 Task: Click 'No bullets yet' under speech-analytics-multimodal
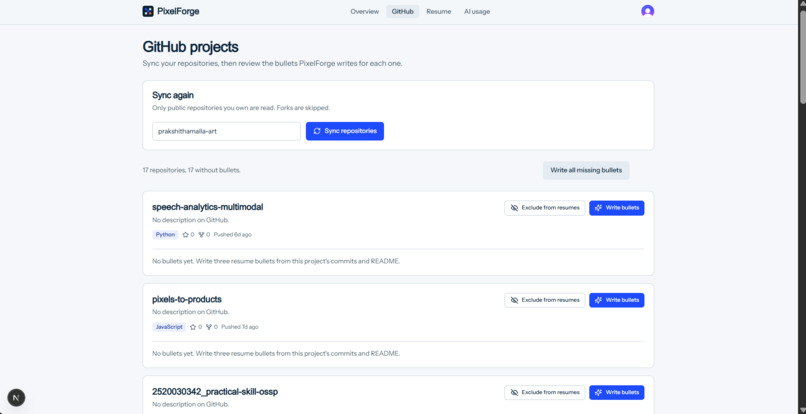[x=276, y=261]
